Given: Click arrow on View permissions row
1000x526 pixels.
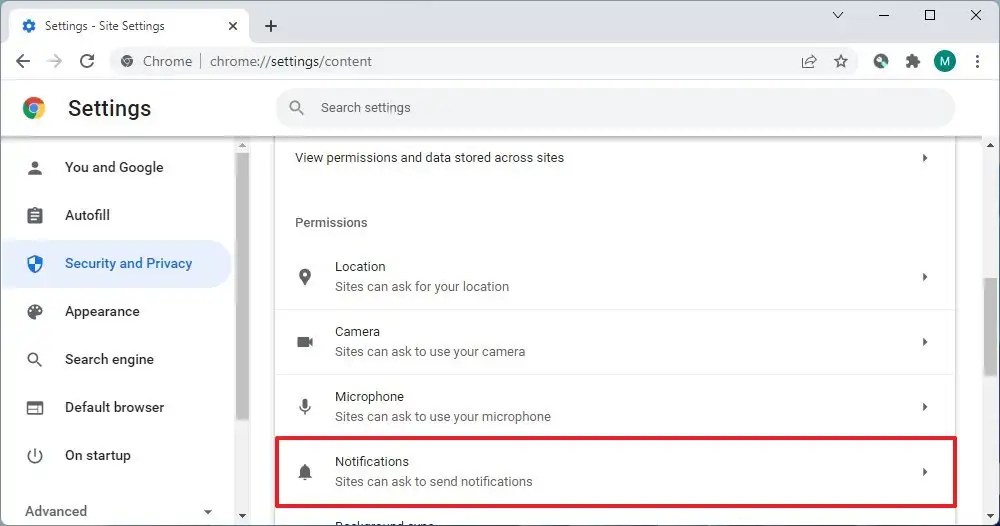Looking at the screenshot, I should pos(925,157).
